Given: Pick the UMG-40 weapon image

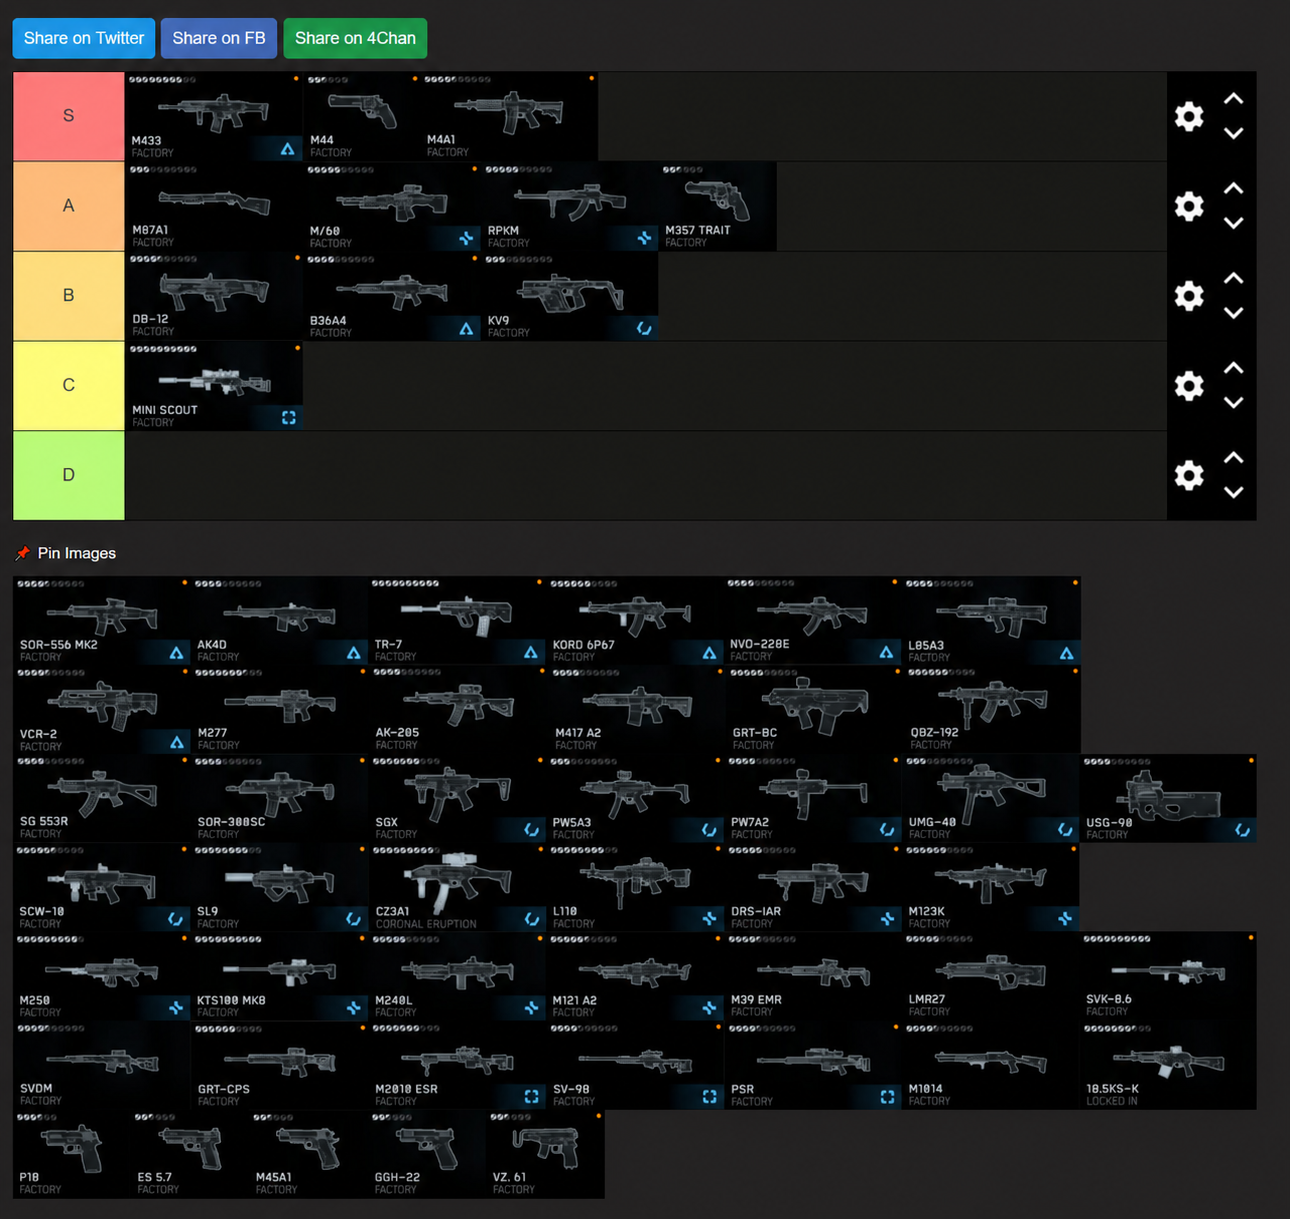Looking at the screenshot, I should (x=990, y=798).
